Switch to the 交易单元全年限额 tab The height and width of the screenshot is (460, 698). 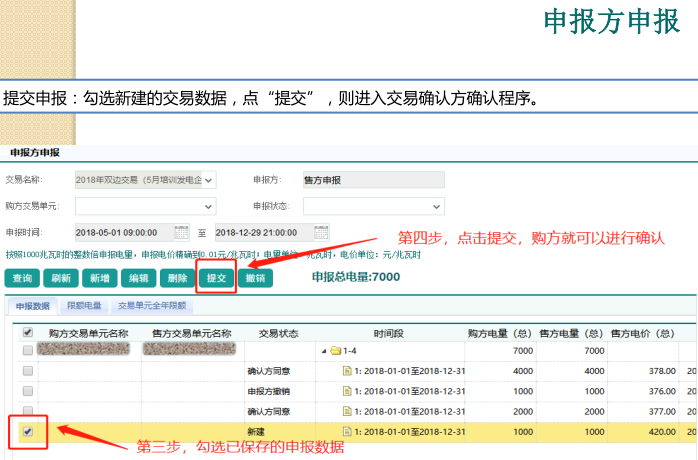coord(152,305)
